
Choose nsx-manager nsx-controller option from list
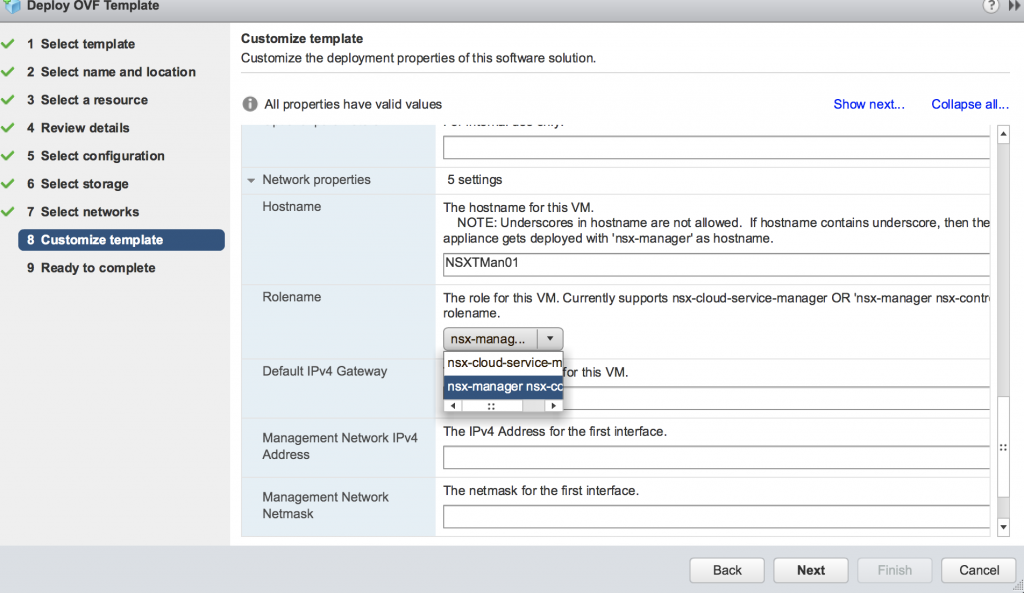pyautogui.click(x=504, y=387)
